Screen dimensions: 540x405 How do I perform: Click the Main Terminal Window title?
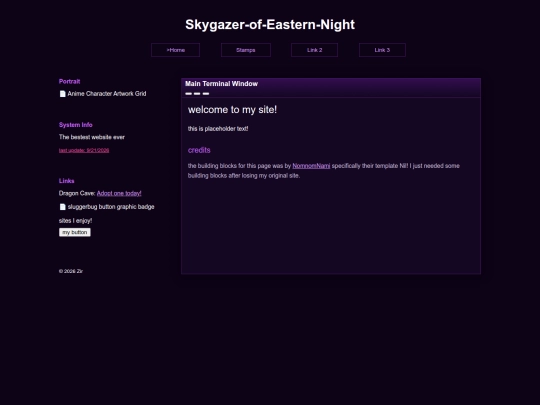[x=221, y=84]
